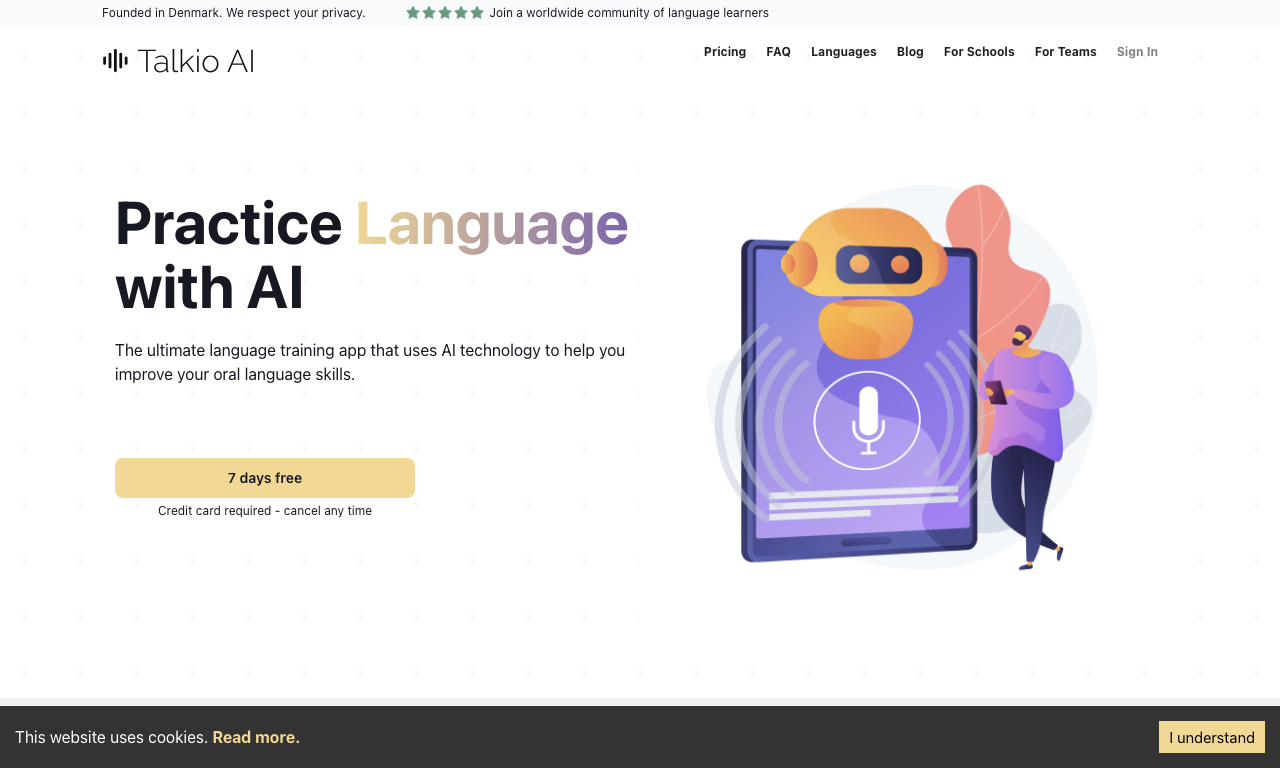Viewport: 1280px width, 768px height.
Task: Click the 'Practice Language with AI' headline
Action: coord(372,255)
